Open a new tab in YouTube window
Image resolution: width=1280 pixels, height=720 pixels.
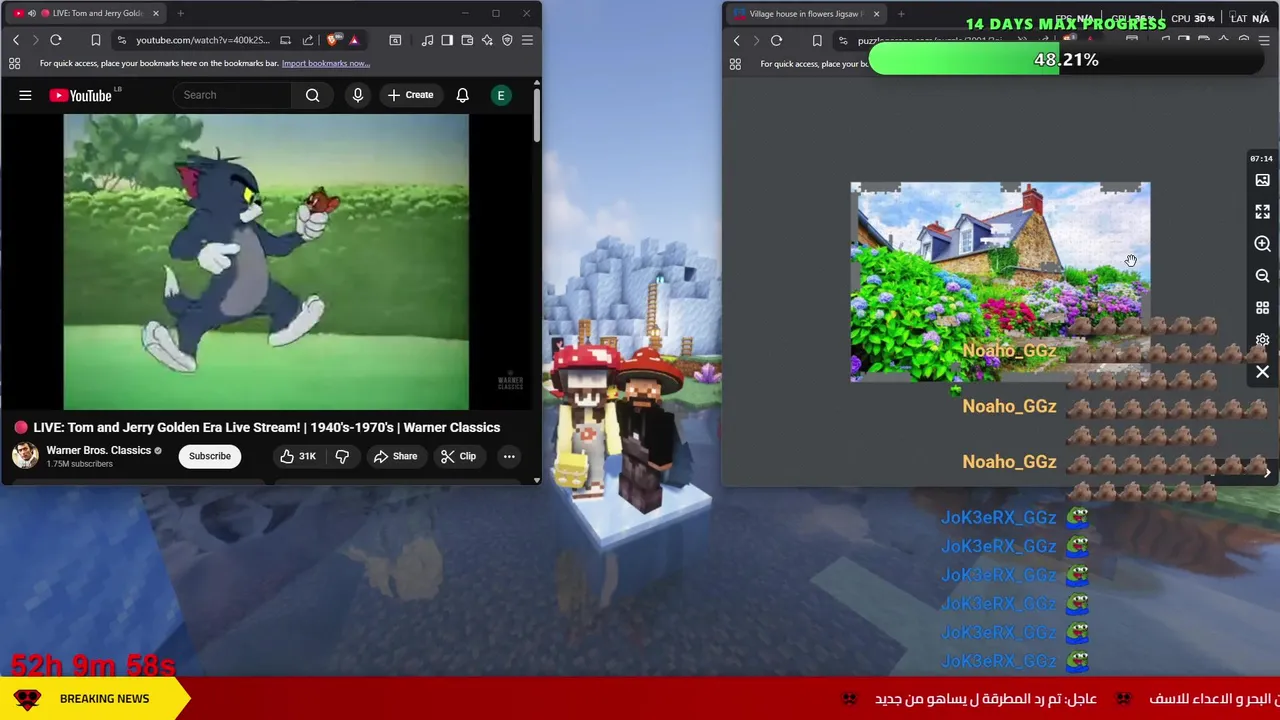click(x=181, y=13)
